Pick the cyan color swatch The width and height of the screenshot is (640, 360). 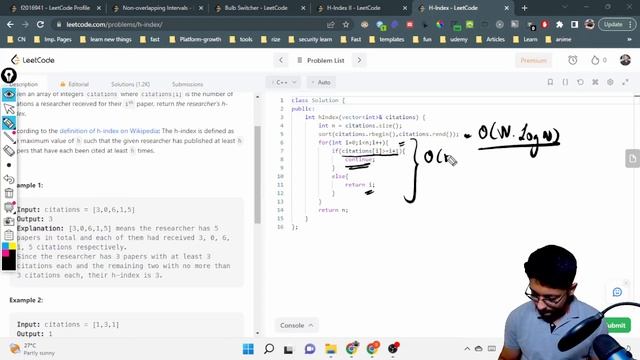tap(5, 246)
